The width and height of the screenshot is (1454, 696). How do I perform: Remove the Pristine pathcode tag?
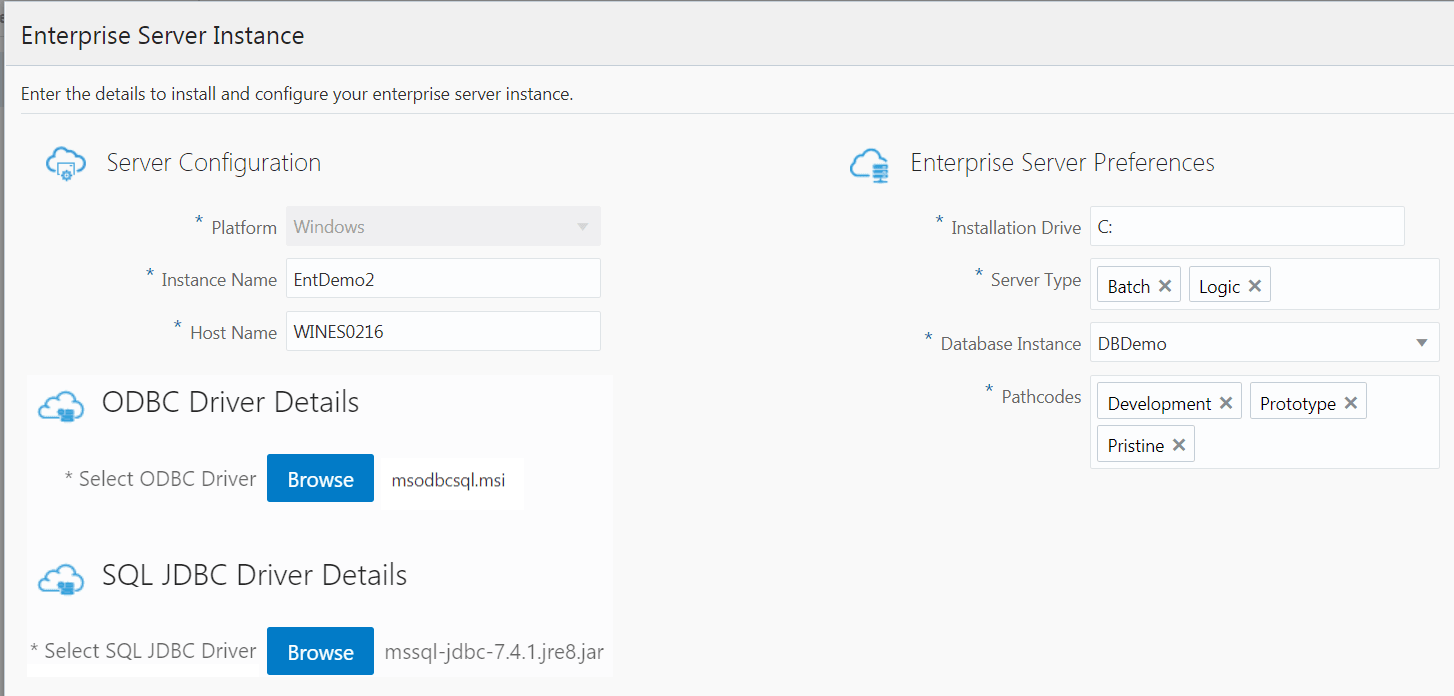[1178, 443]
